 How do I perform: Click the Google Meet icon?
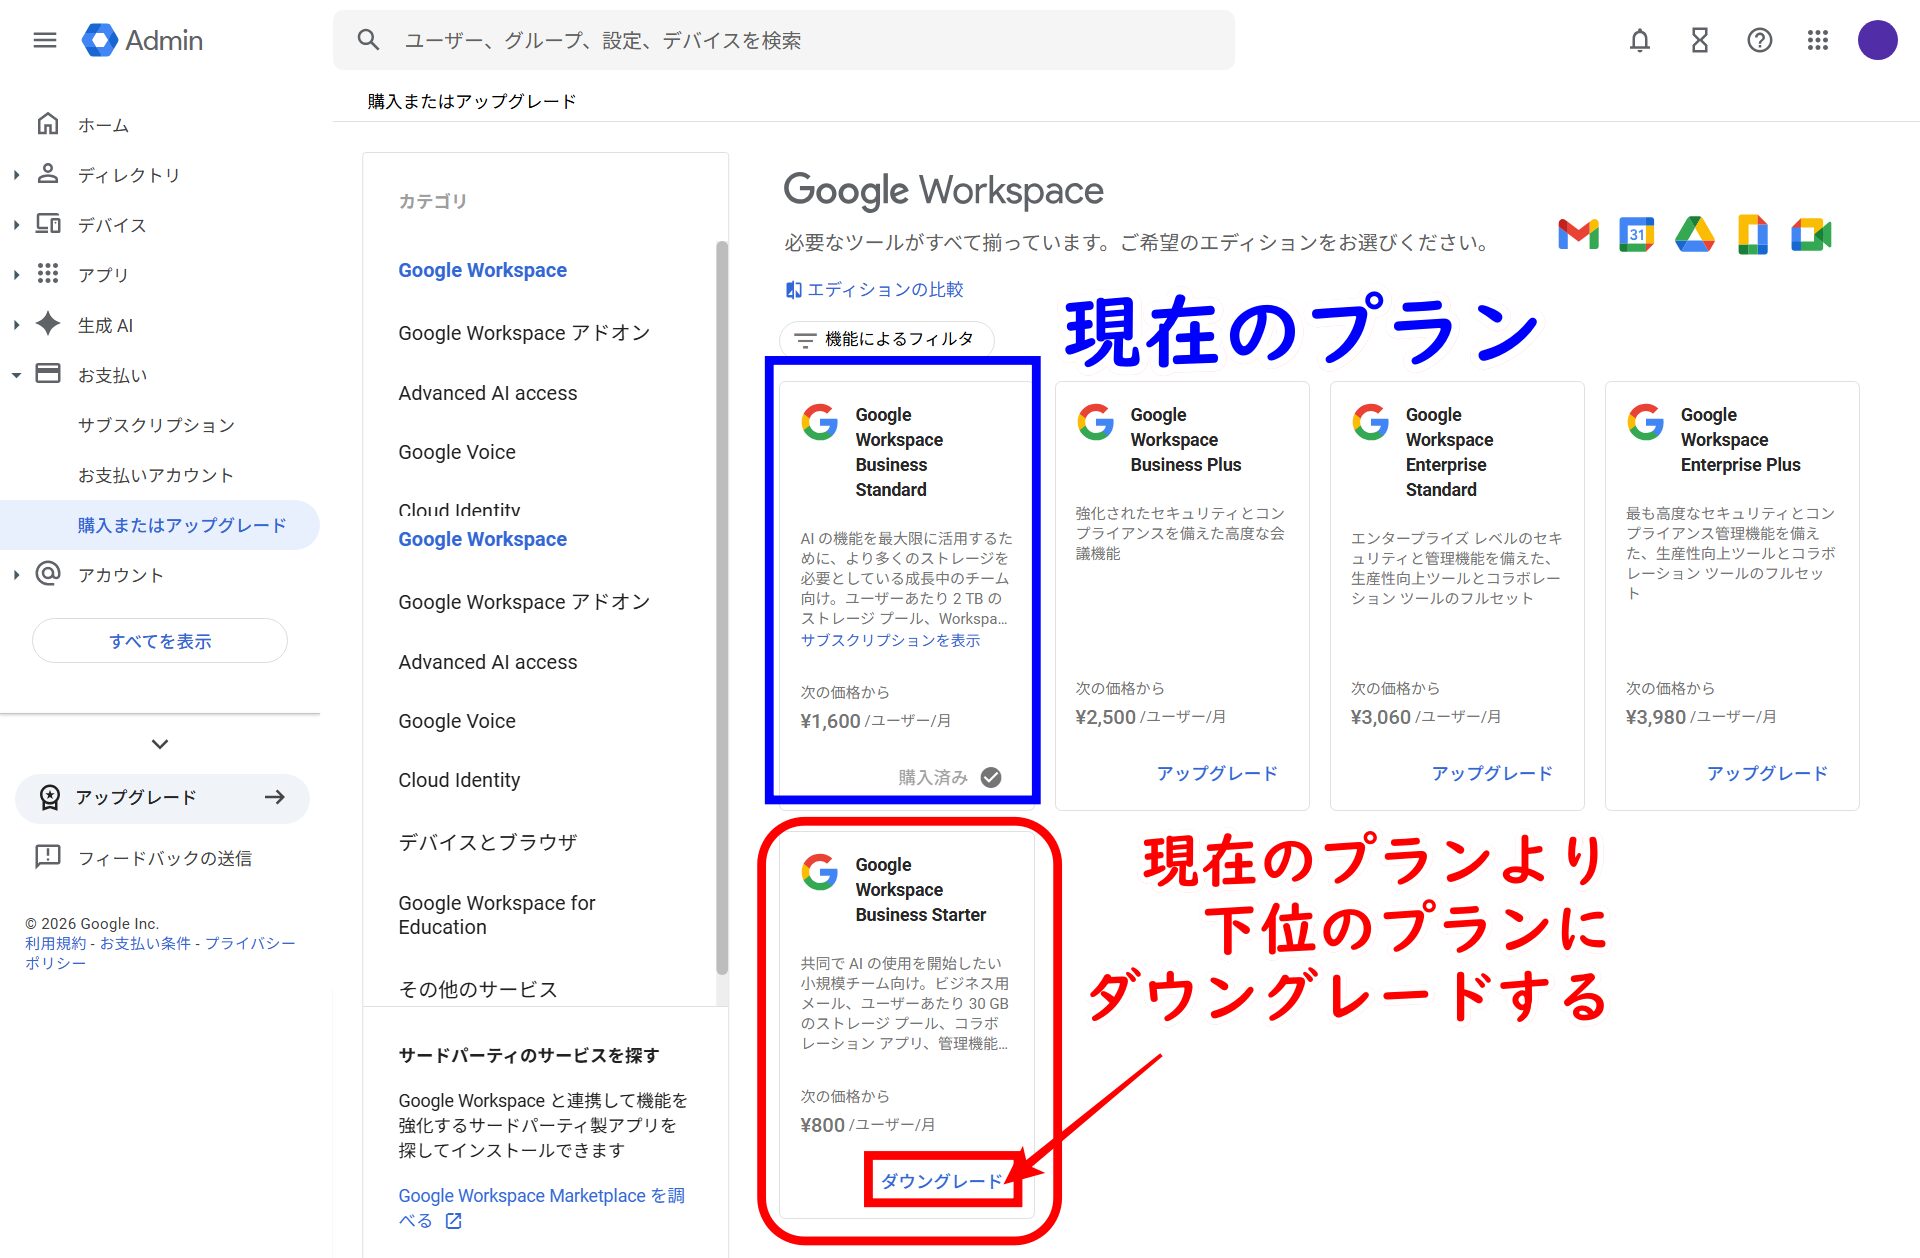1810,235
